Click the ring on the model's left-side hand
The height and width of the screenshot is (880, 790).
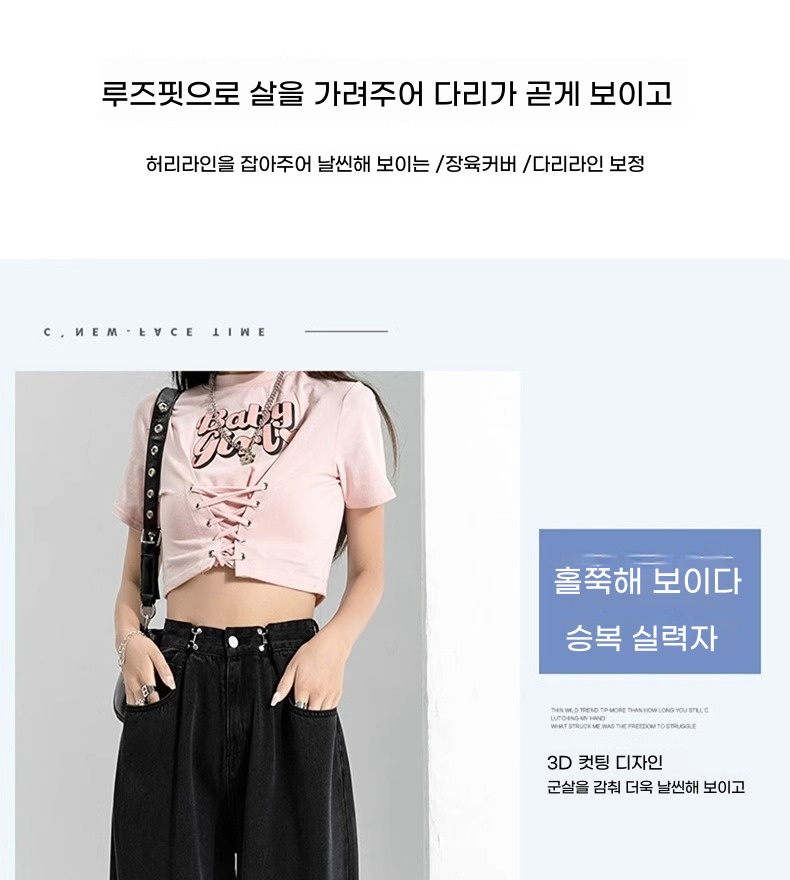[147, 690]
